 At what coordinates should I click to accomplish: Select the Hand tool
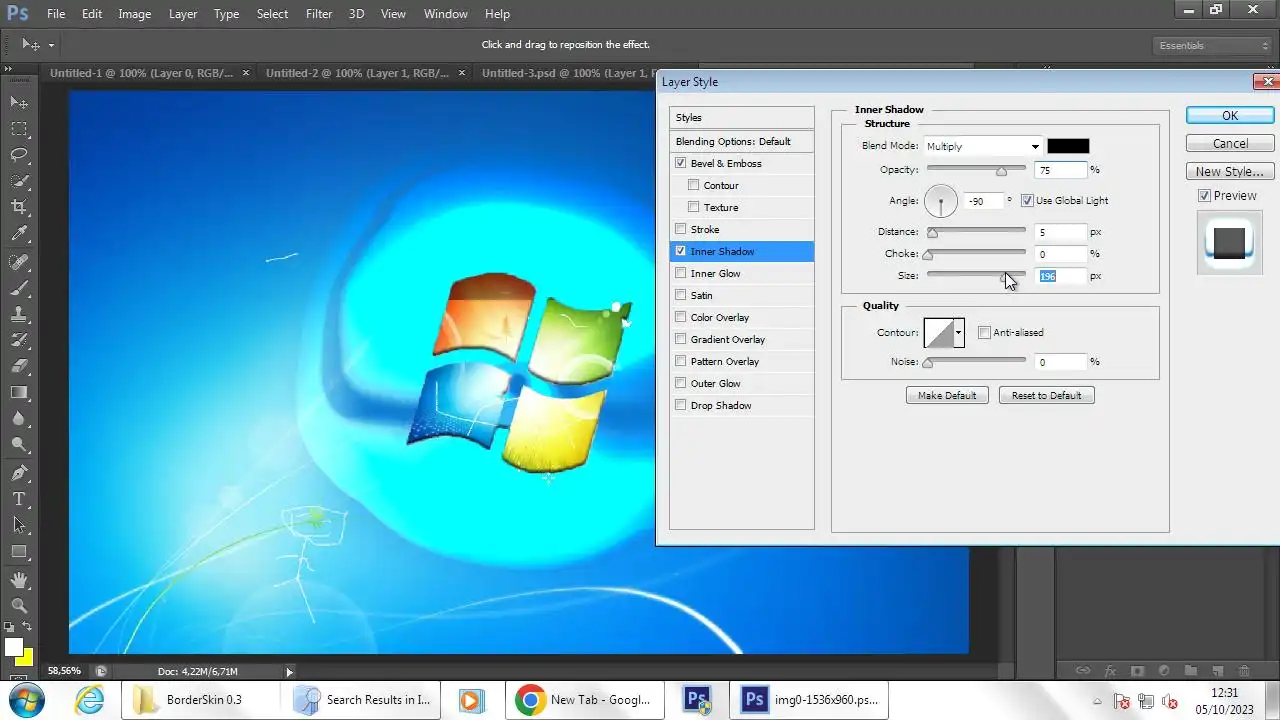tap(19, 579)
